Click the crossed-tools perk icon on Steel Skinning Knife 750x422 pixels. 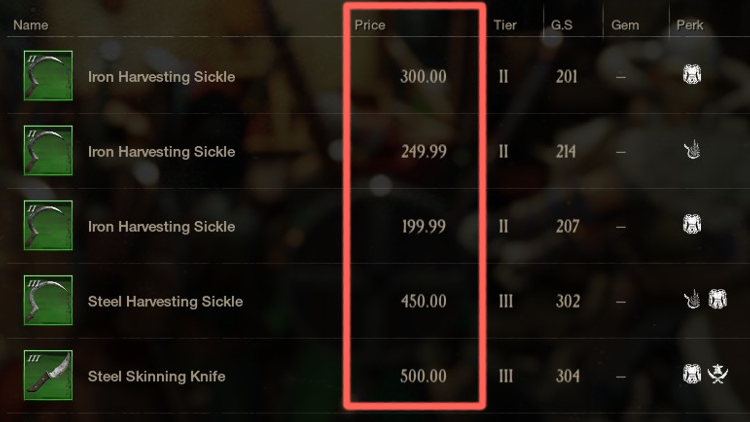[x=716, y=376]
